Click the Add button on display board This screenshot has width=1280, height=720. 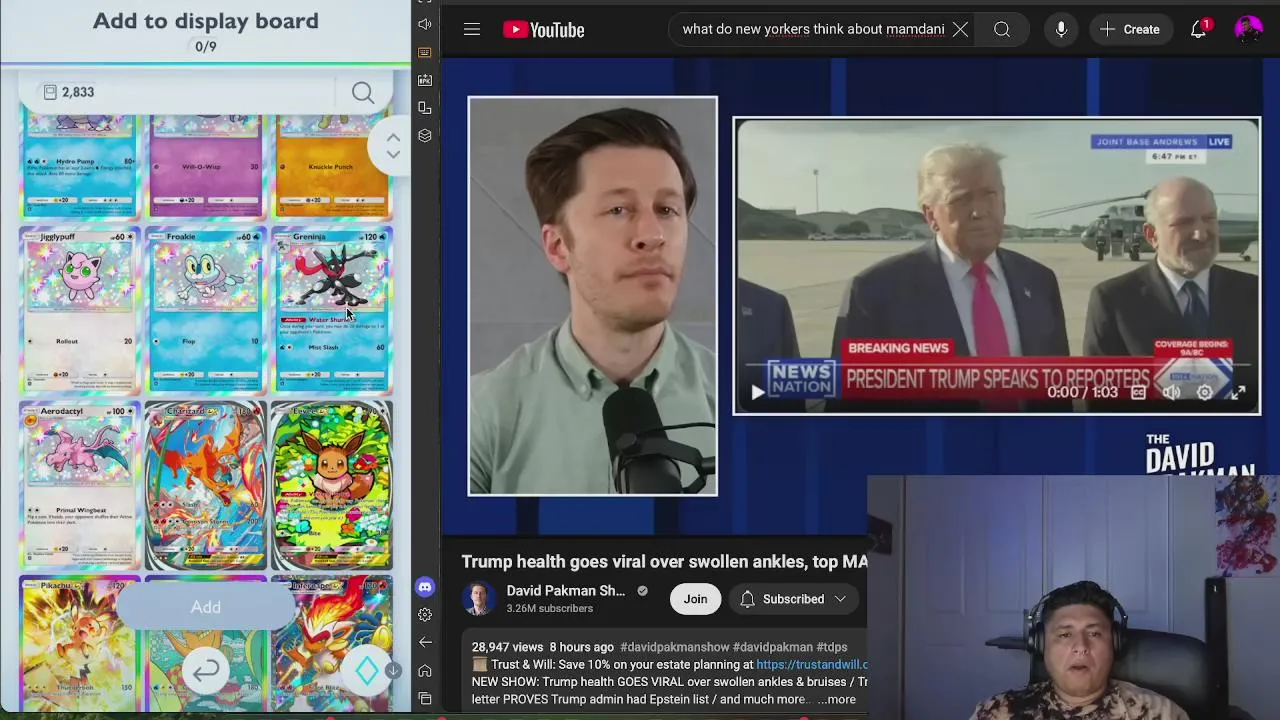[x=206, y=607]
